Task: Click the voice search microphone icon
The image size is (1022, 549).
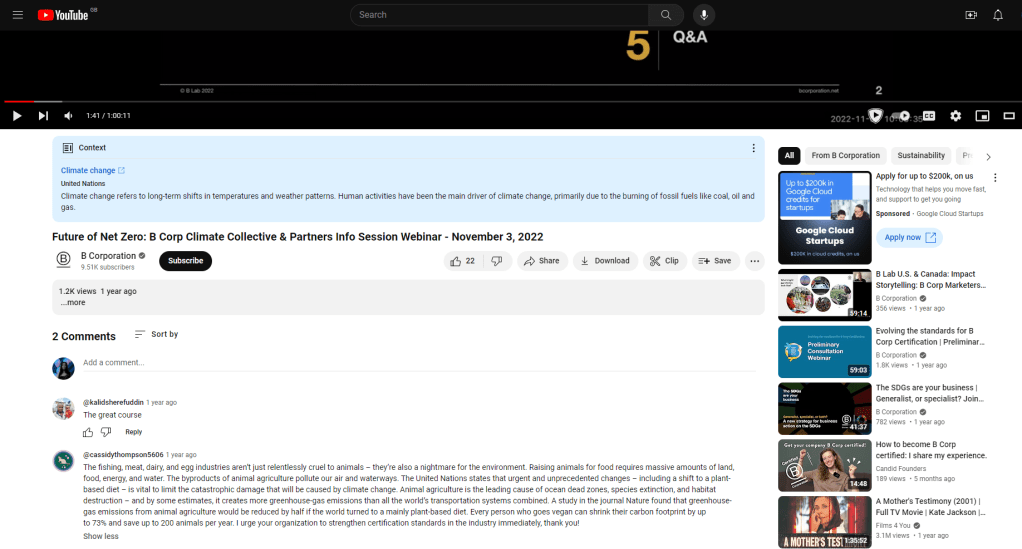Action: [x=704, y=15]
